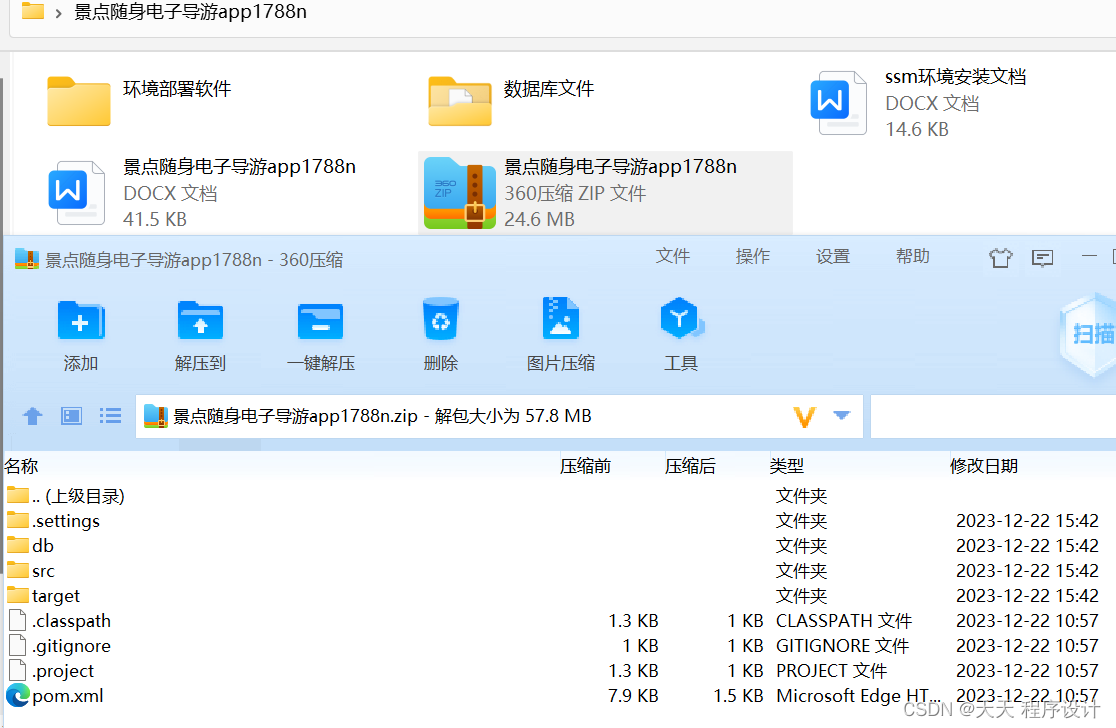Click the breadcrumb chevron in Explorer address bar
The height and width of the screenshot is (728, 1116).
(x=58, y=13)
